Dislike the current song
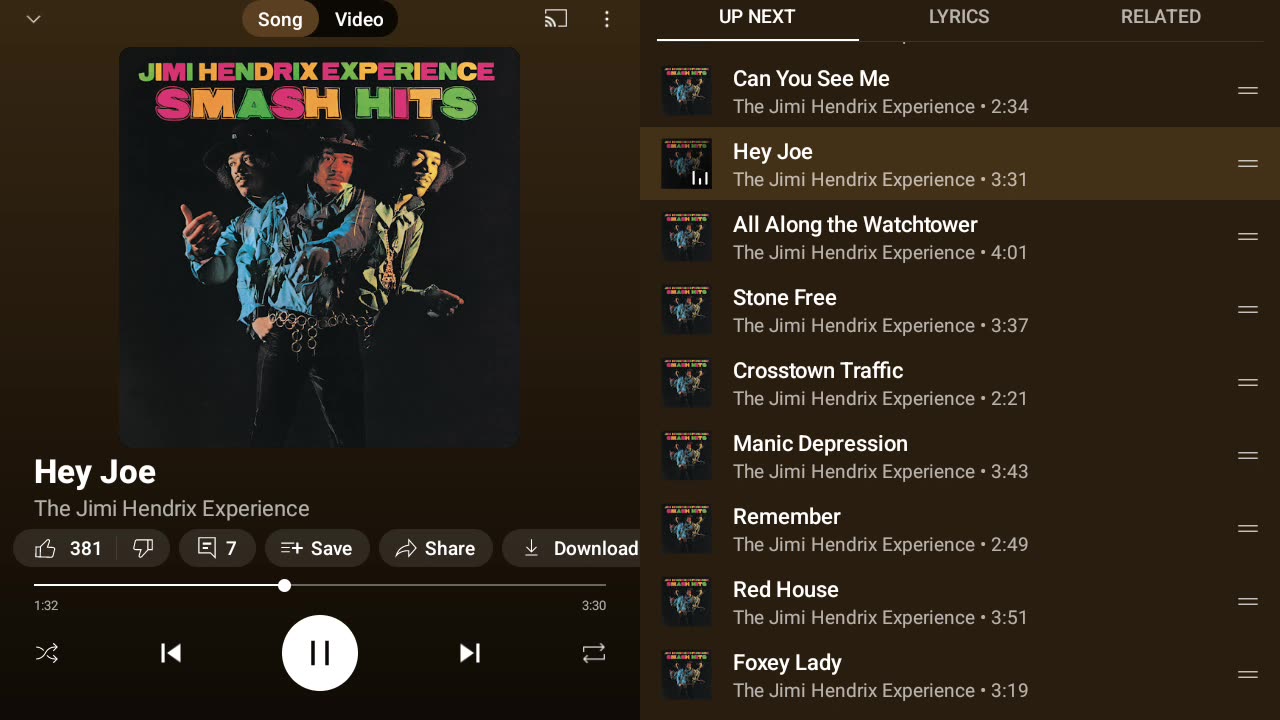Viewport: 1280px width, 720px height. (143, 548)
